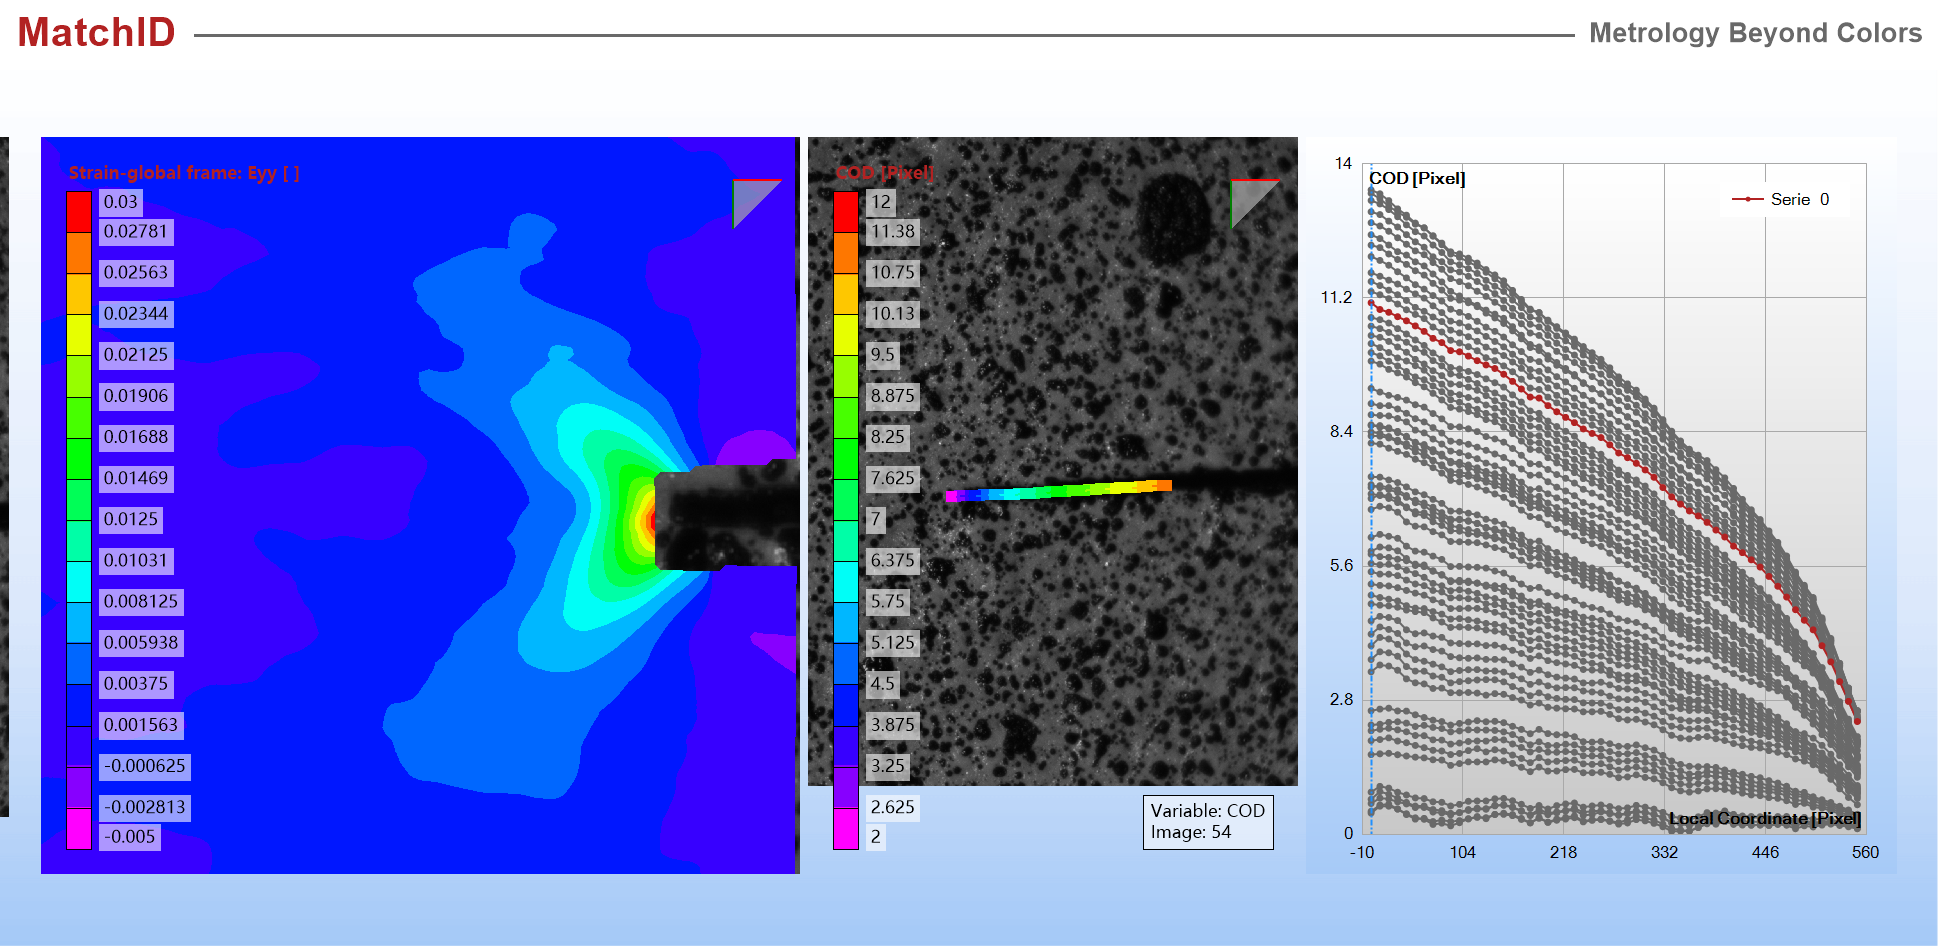Click strain legend value 0.02125
This screenshot has width=1938, height=946.
pos(136,355)
